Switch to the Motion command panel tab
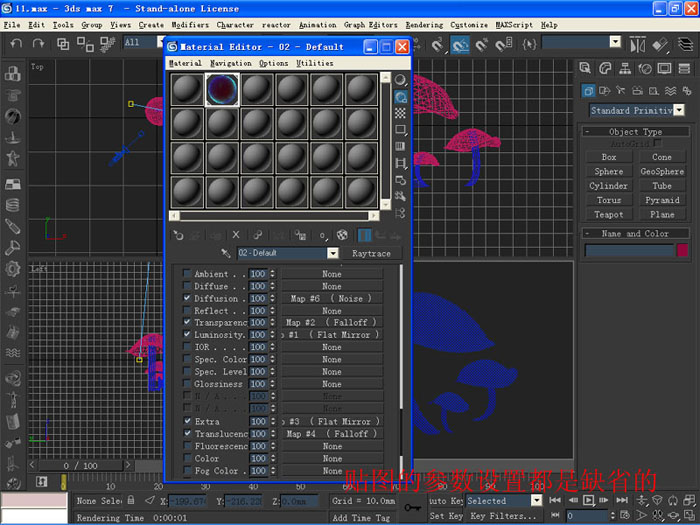This screenshot has height=525, width=700. [645, 68]
